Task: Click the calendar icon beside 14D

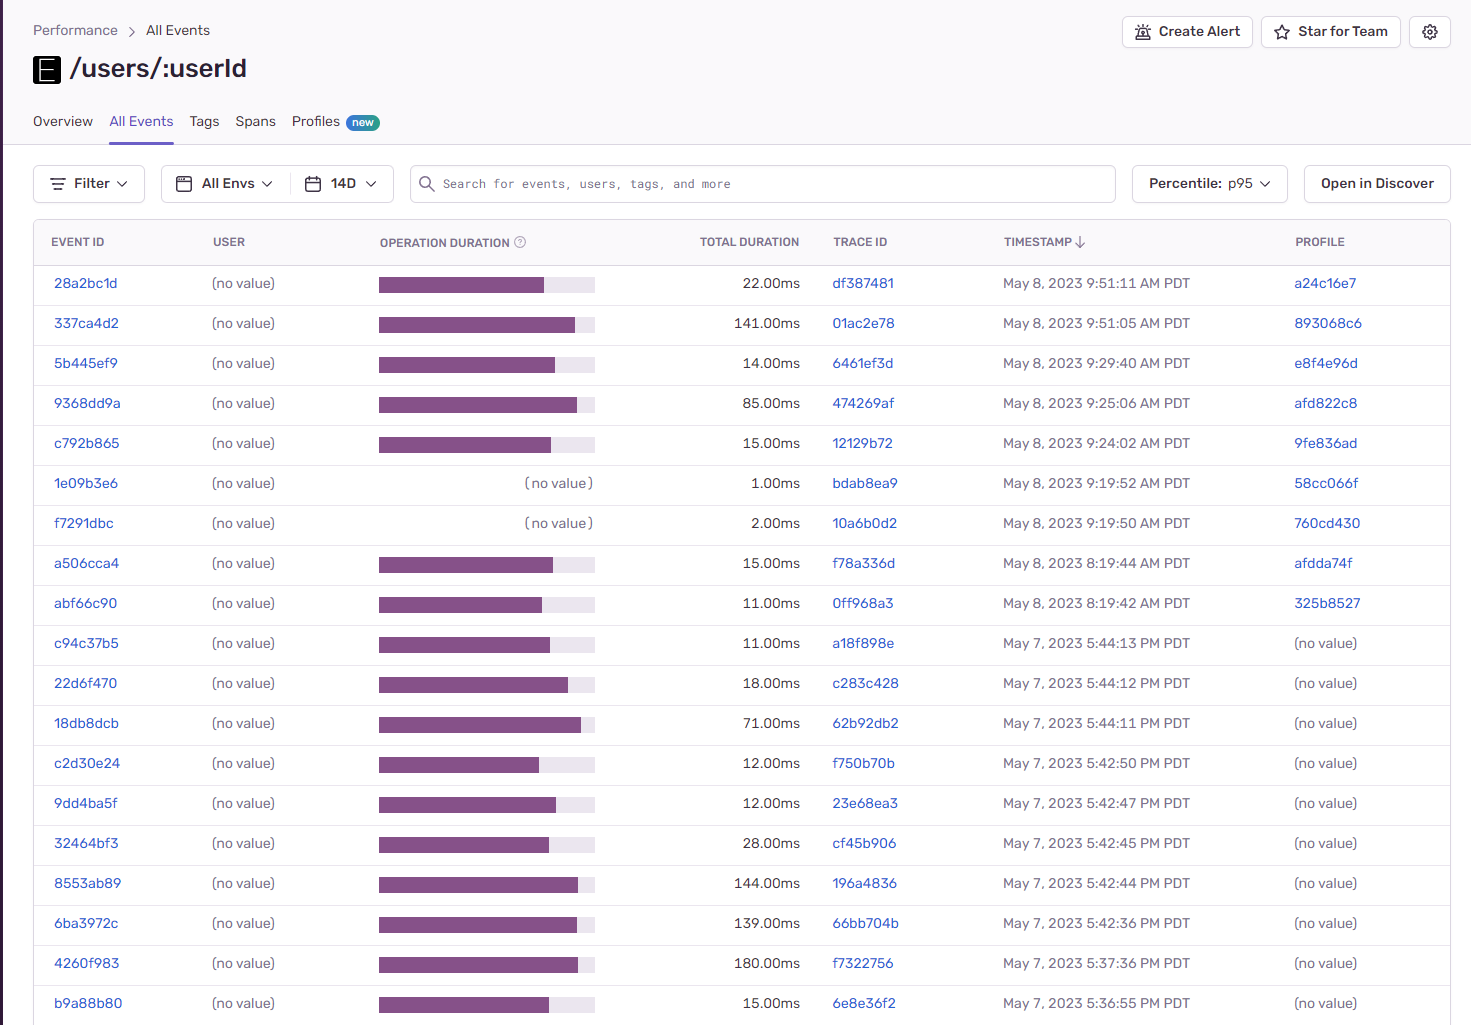Action: [310, 183]
